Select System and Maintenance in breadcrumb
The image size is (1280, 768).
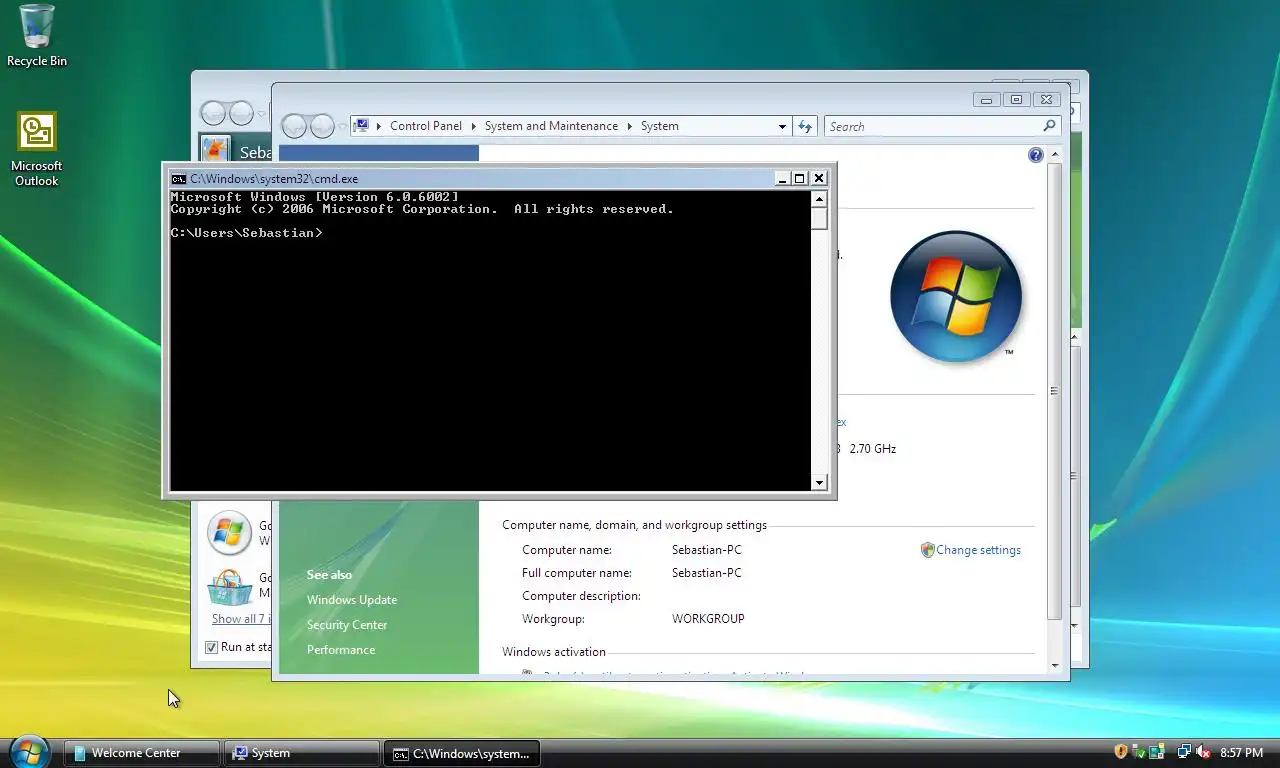pos(551,126)
